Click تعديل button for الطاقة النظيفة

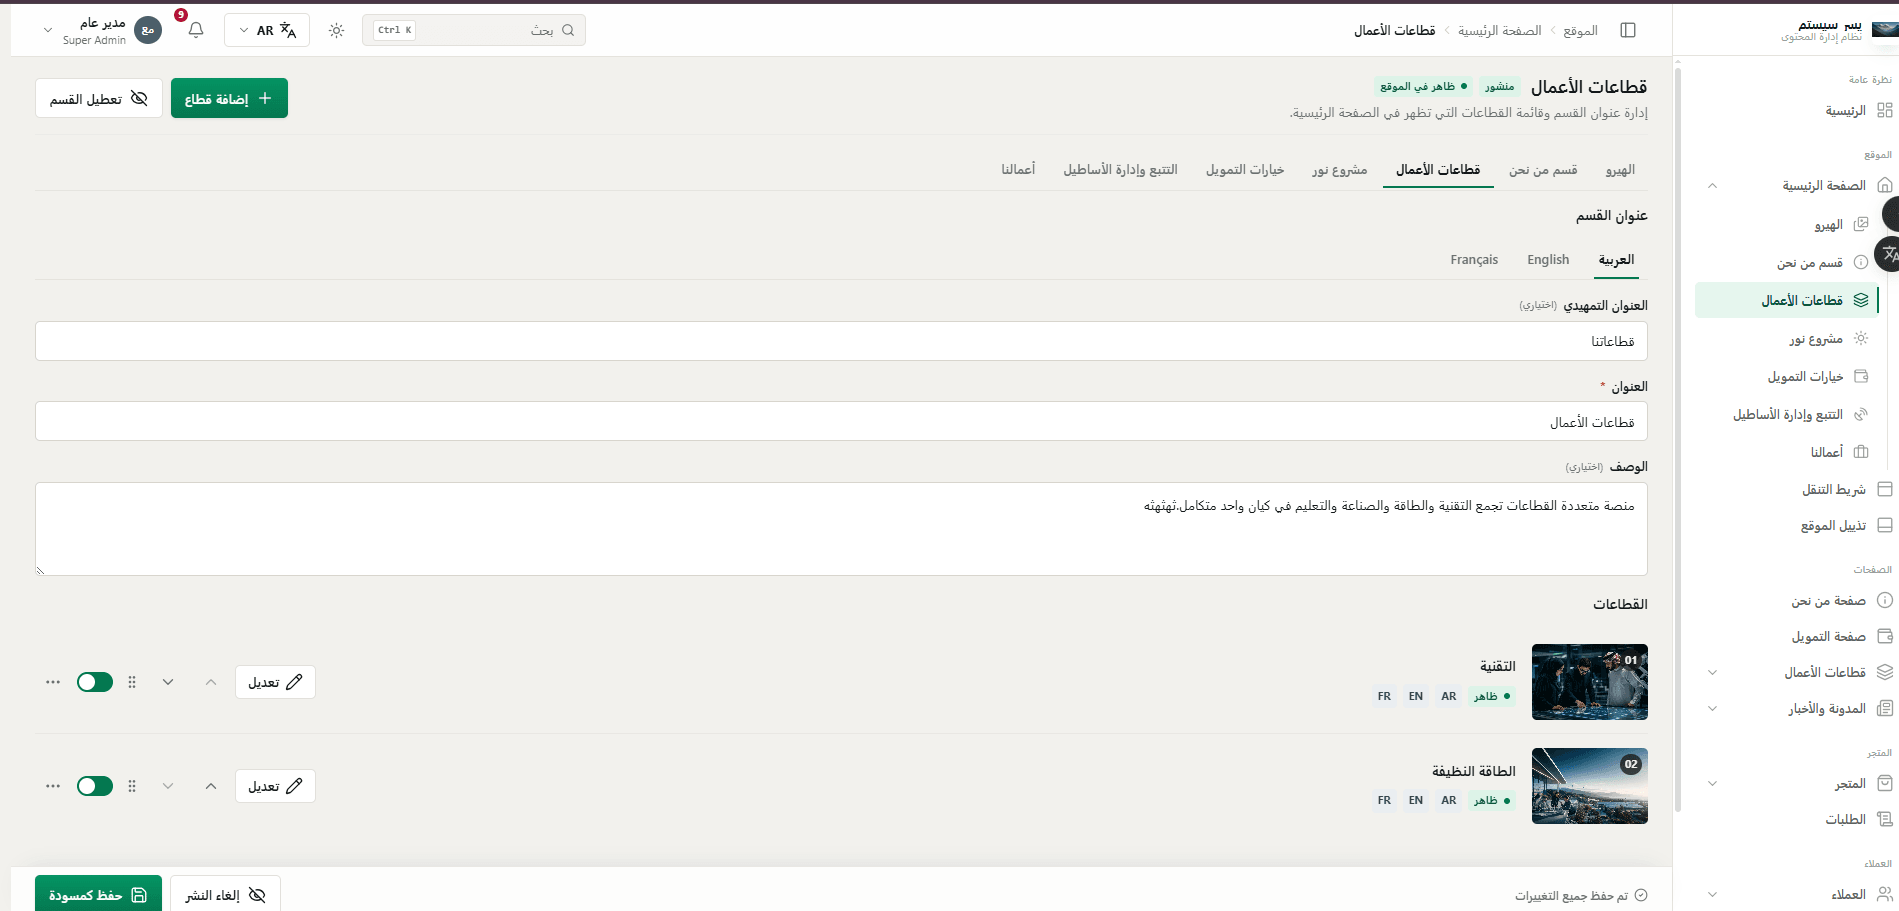click(x=275, y=786)
